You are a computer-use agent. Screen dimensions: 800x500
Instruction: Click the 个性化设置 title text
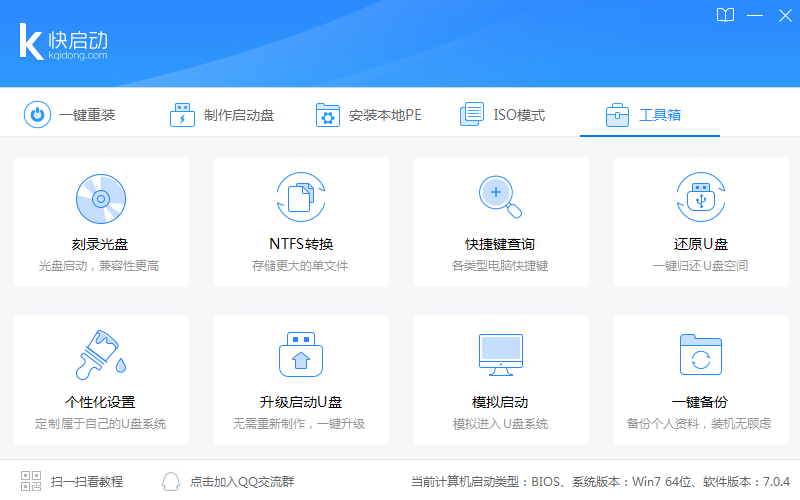point(100,403)
